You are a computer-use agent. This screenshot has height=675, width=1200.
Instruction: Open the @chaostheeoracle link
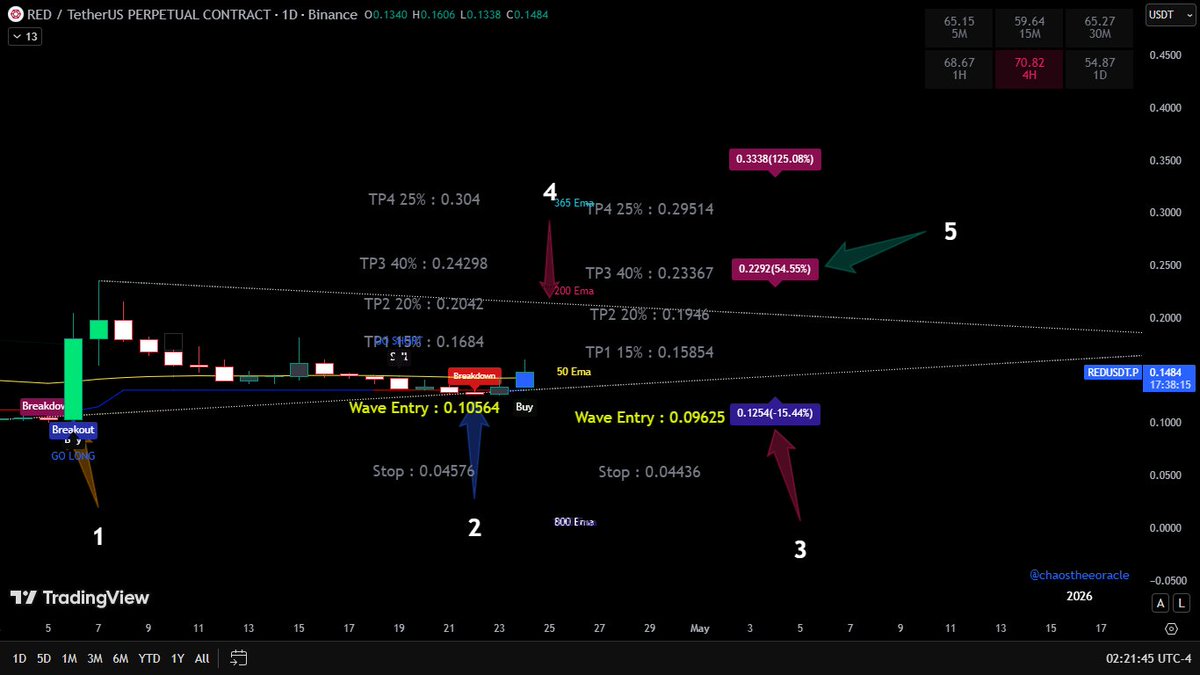[1079, 574]
